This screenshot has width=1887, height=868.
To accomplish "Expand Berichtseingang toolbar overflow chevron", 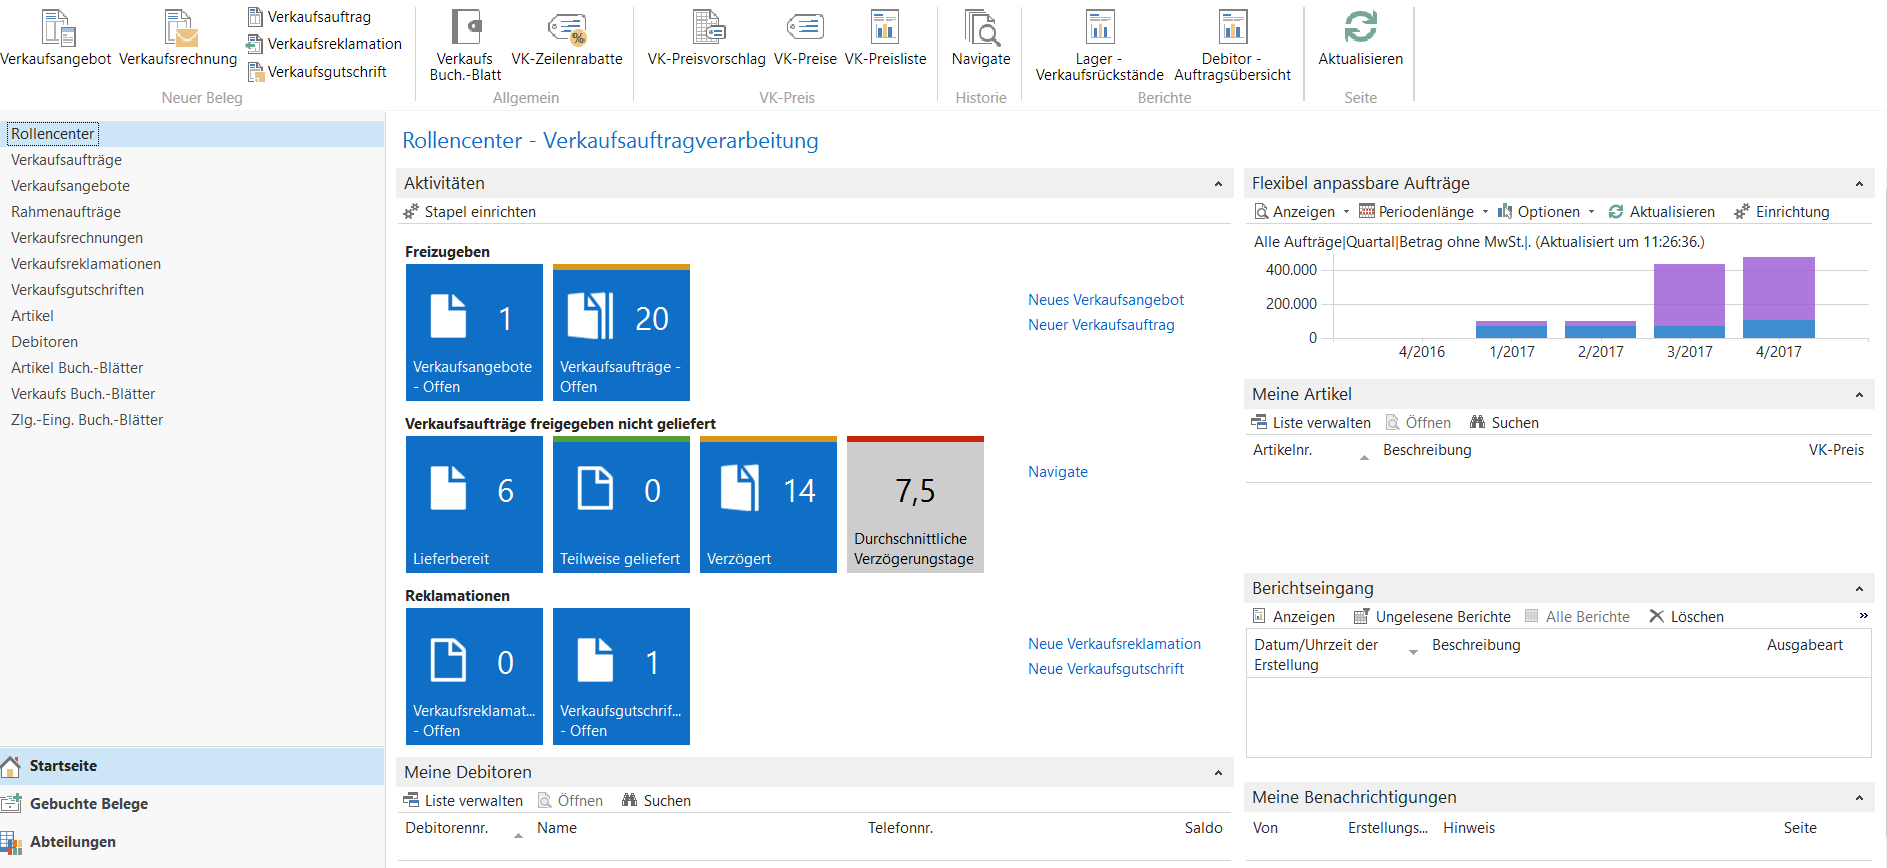I will (1863, 616).
